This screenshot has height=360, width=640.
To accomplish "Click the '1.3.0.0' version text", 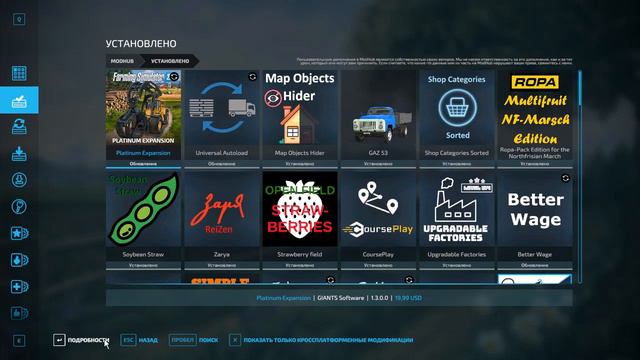I will 380,298.
